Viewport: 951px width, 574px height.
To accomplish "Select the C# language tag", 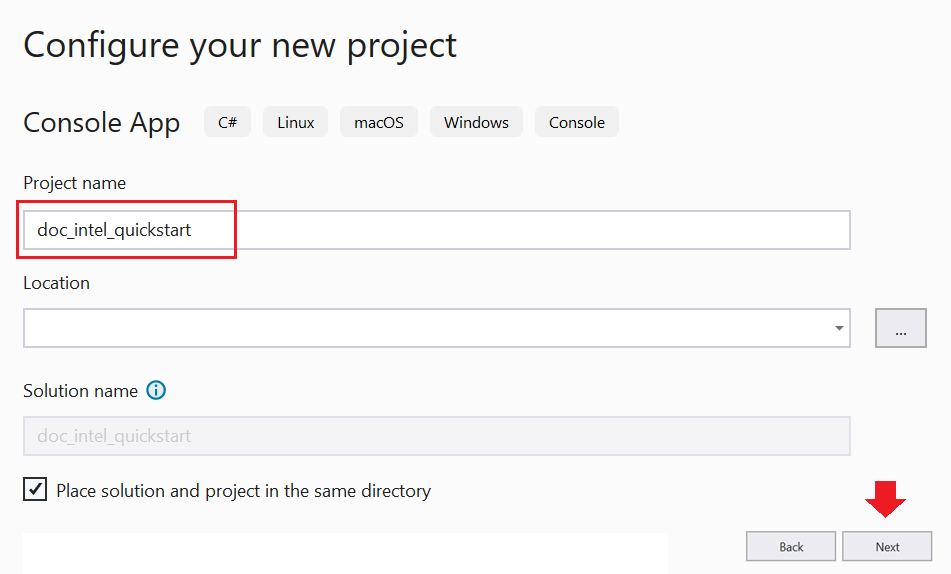I will 227,122.
